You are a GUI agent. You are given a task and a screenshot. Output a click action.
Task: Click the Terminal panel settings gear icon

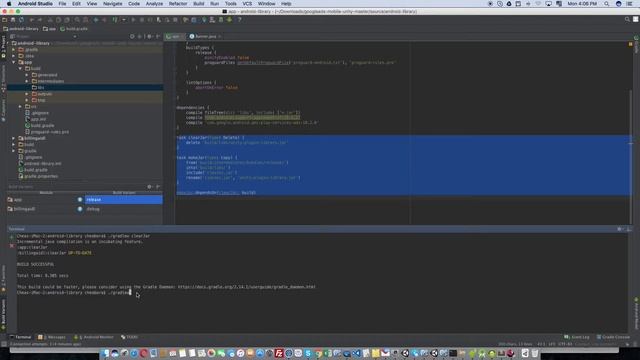click(620, 229)
